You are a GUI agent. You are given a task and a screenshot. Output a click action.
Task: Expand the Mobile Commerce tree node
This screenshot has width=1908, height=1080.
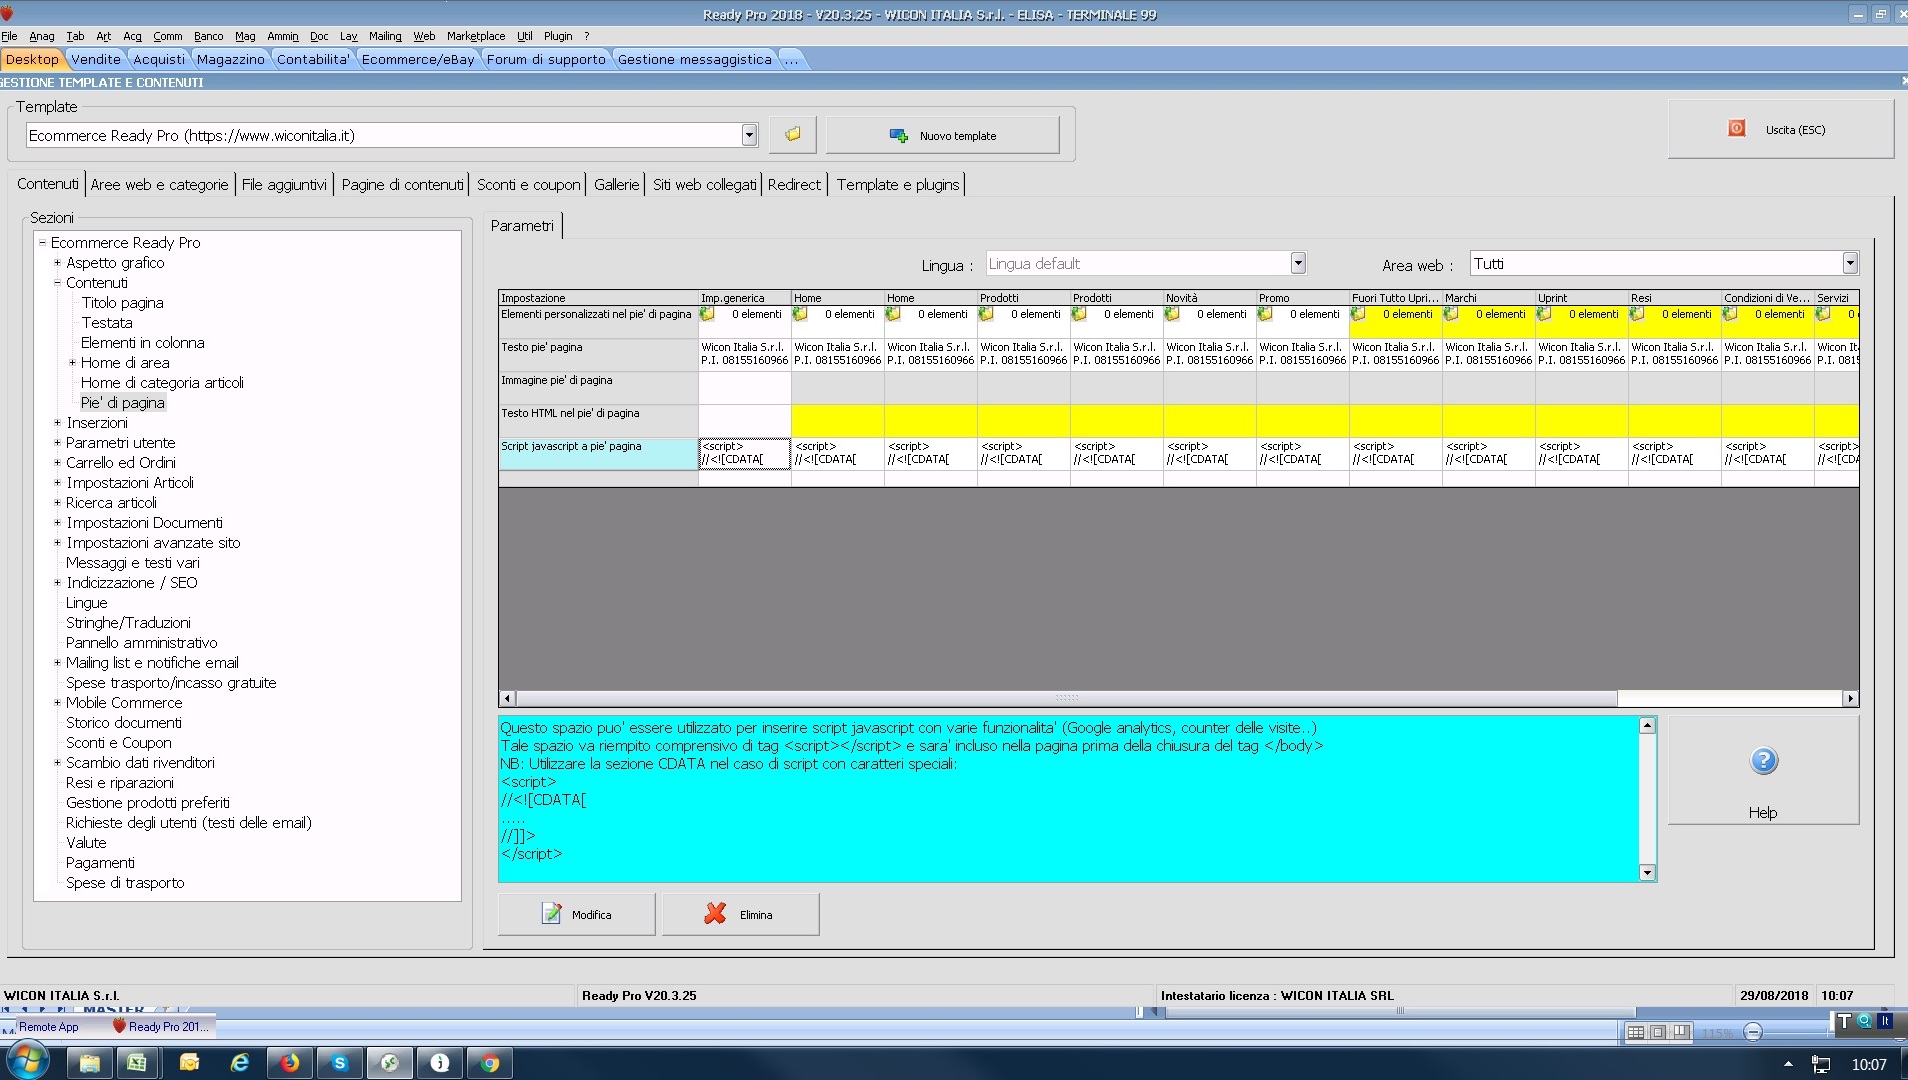pyautogui.click(x=57, y=703)
